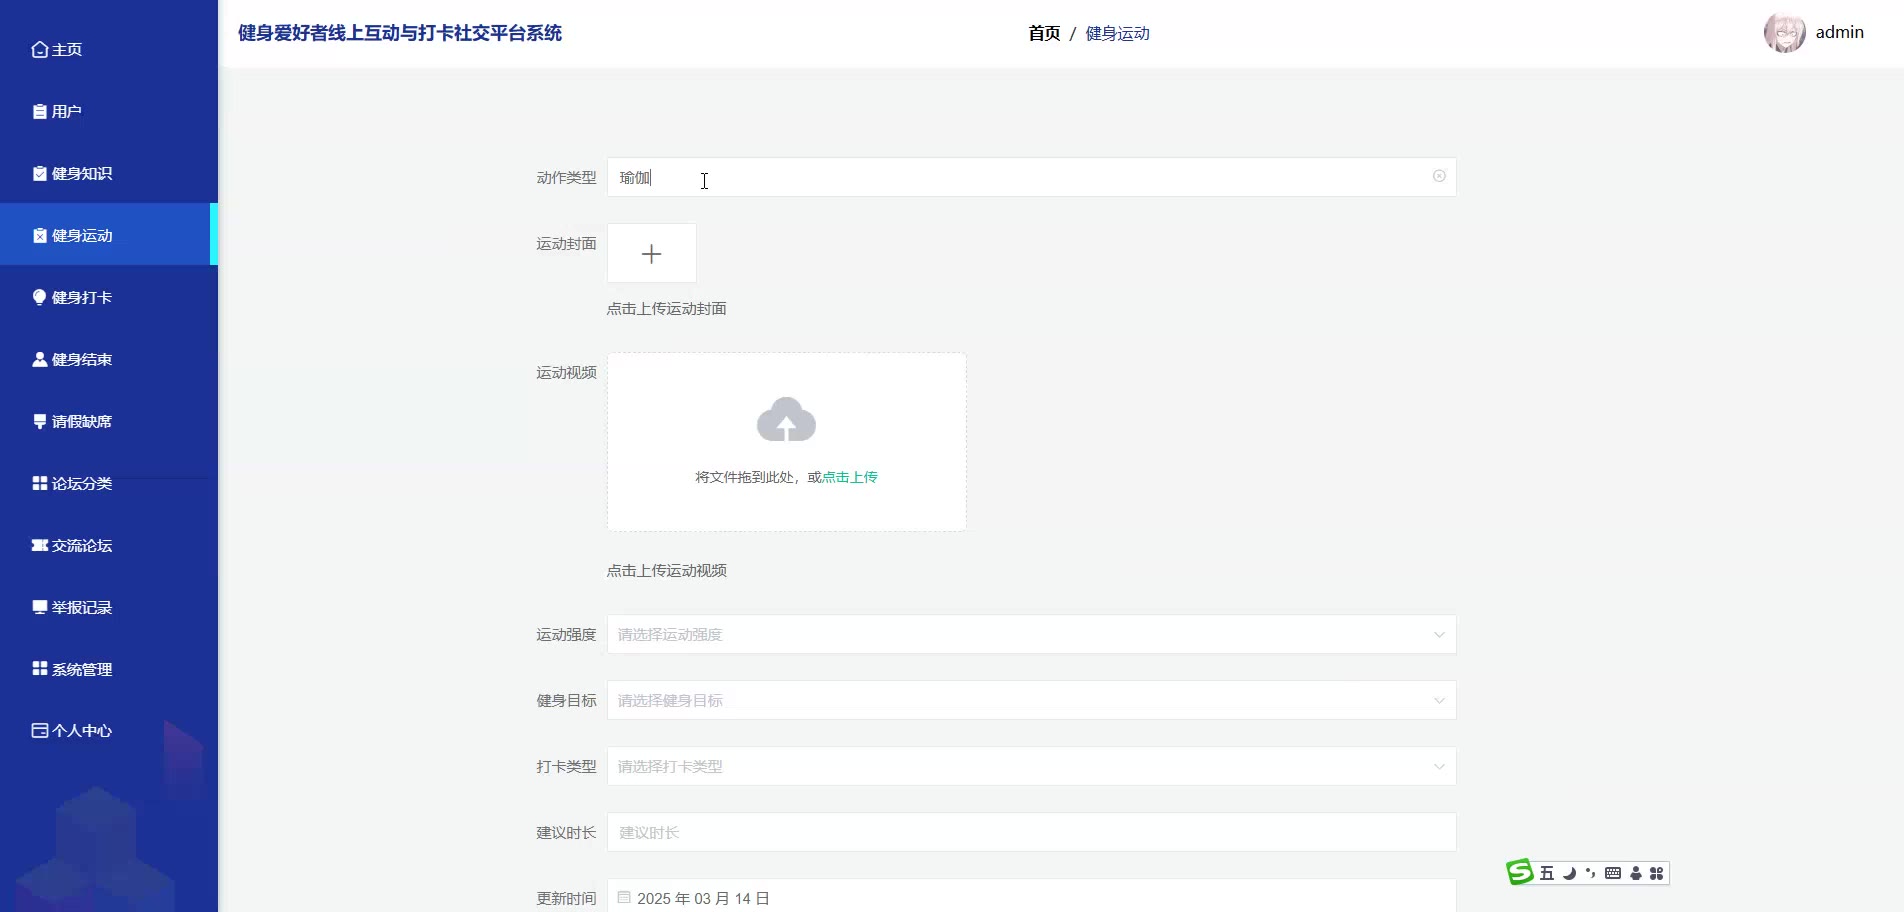
Task: Click the plus icon to upload 运动封面
Action: (x=651, y=254)
